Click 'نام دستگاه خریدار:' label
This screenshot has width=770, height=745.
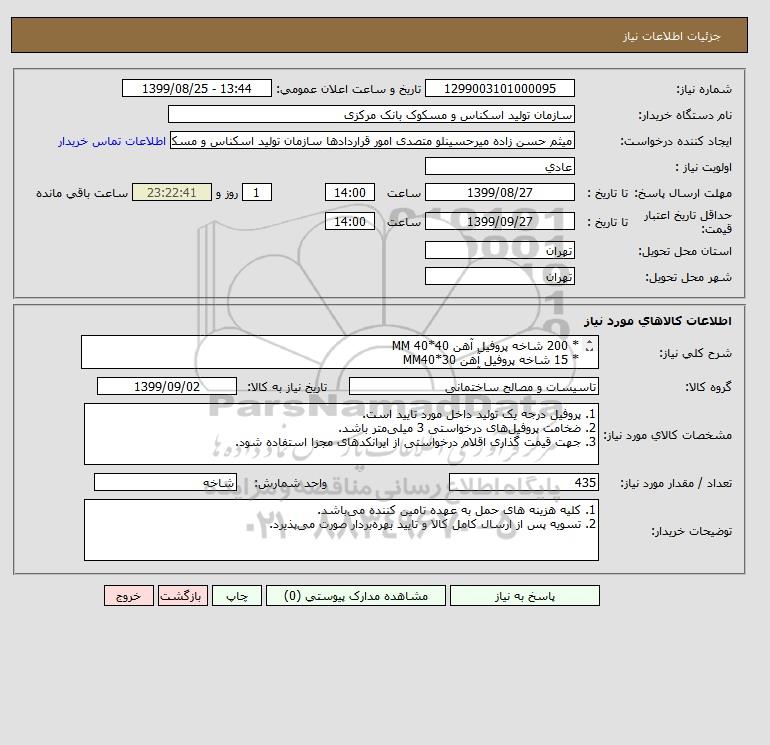click(x=685, y=115)
